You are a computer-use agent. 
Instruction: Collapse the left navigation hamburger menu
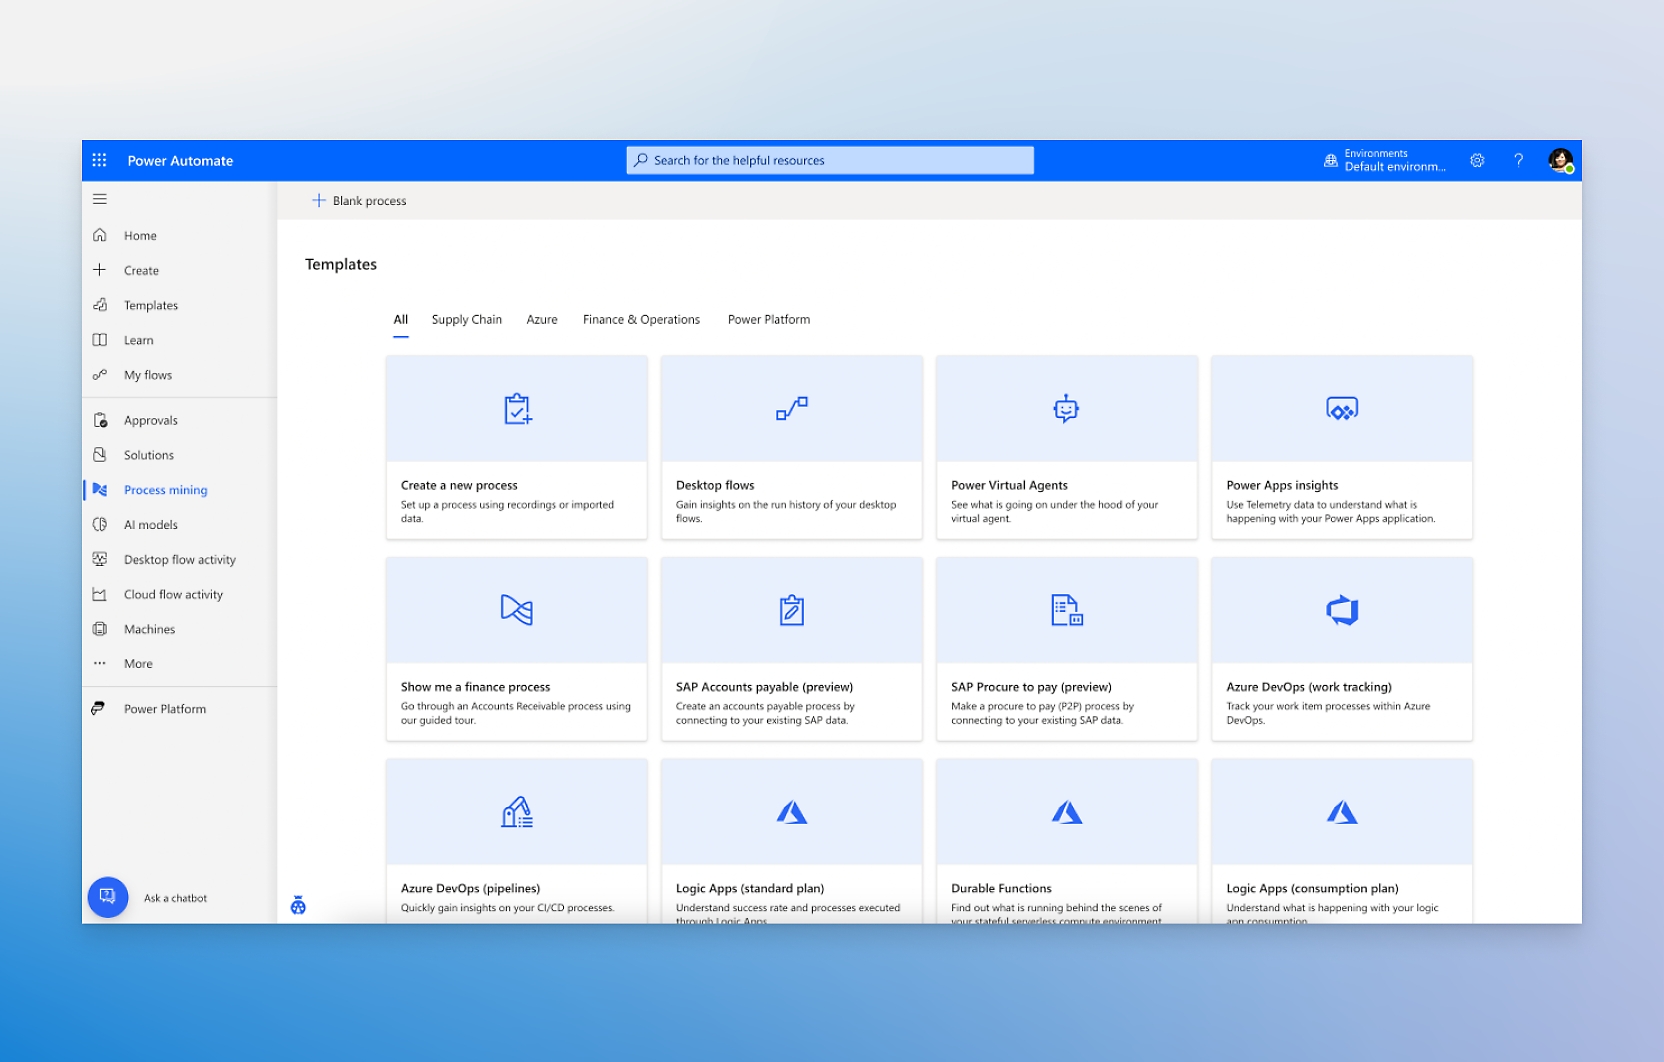(100, 199)
